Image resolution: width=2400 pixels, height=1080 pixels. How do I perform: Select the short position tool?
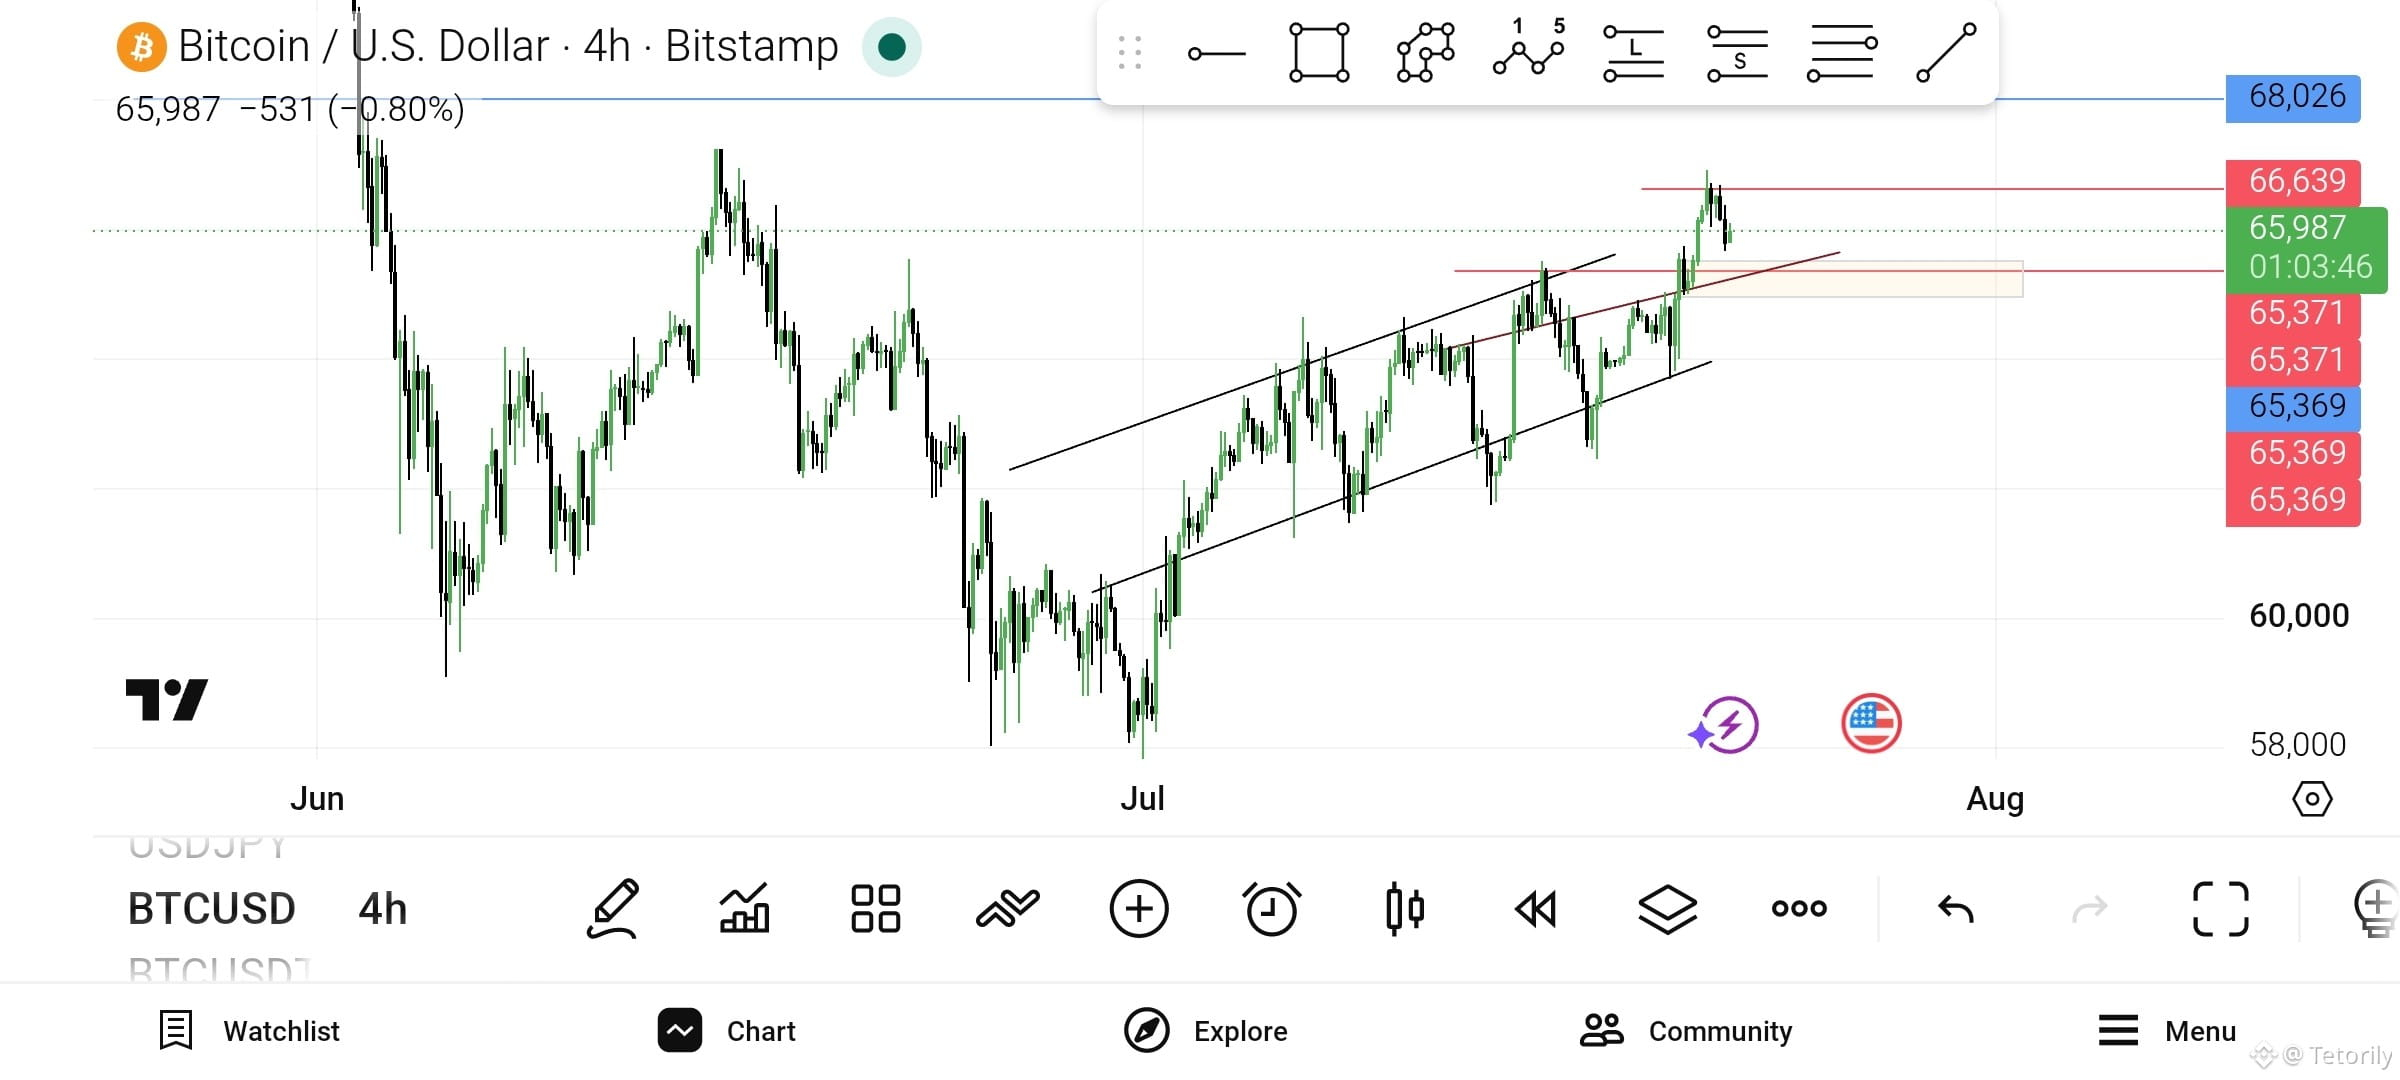pos(1737,53)
